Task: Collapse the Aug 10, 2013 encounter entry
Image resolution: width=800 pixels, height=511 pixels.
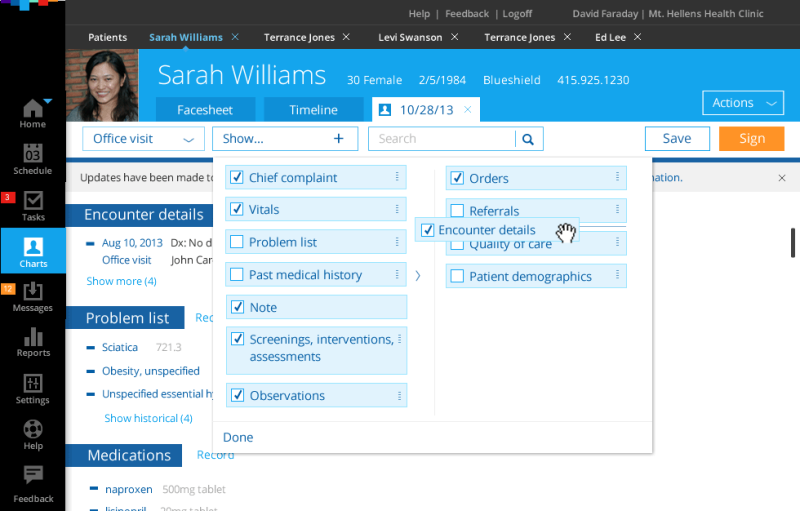Action: (90, 244)
